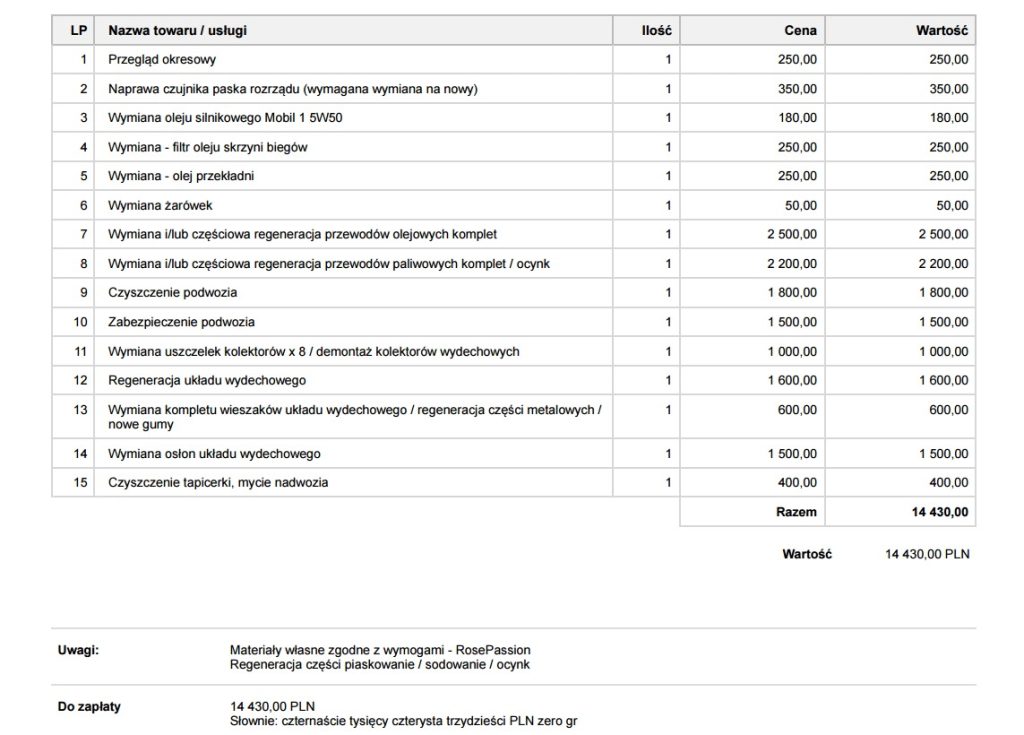Screen dimensions: 1024x735
Task: Click the "Zabezpieczenie podwozia" item name
Action: [181, 322]
